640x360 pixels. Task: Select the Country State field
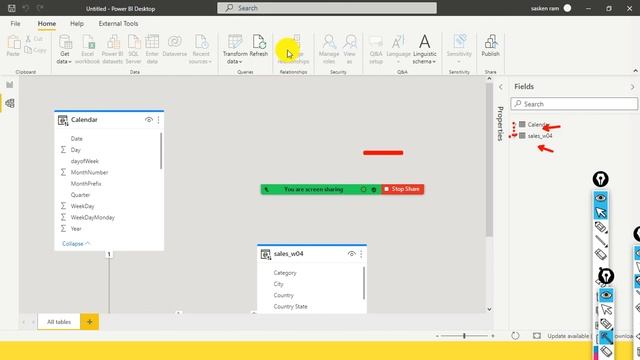[x=291, y=307]
